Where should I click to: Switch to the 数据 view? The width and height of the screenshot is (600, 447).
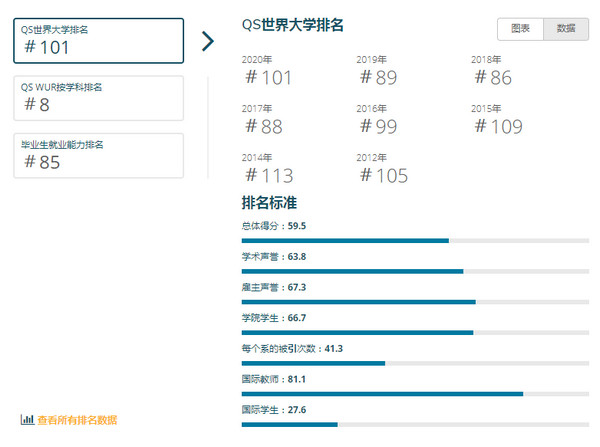click(x=566, y=29)
